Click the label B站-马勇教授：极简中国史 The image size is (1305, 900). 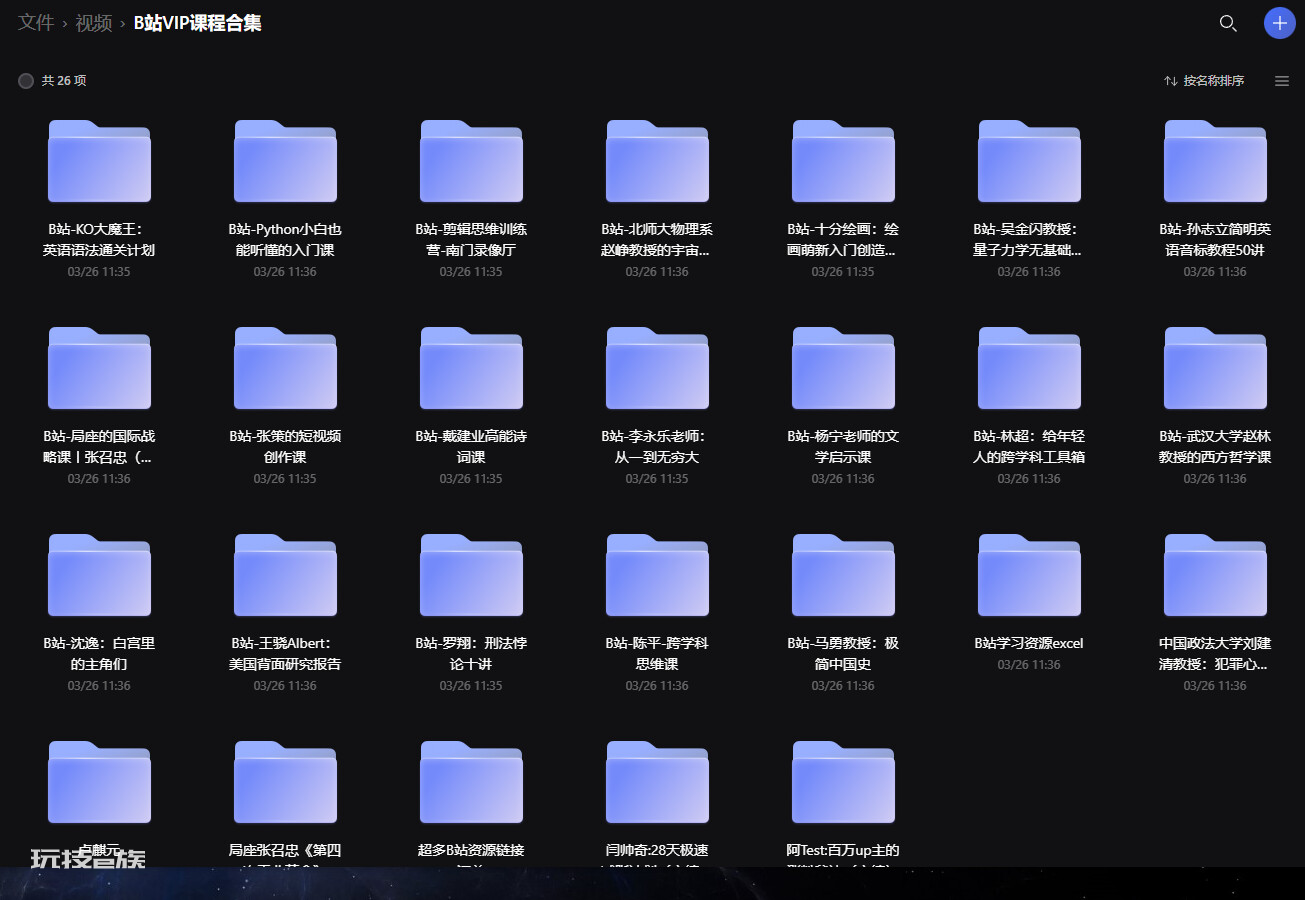pyautogui.click(x=843, y=654)
